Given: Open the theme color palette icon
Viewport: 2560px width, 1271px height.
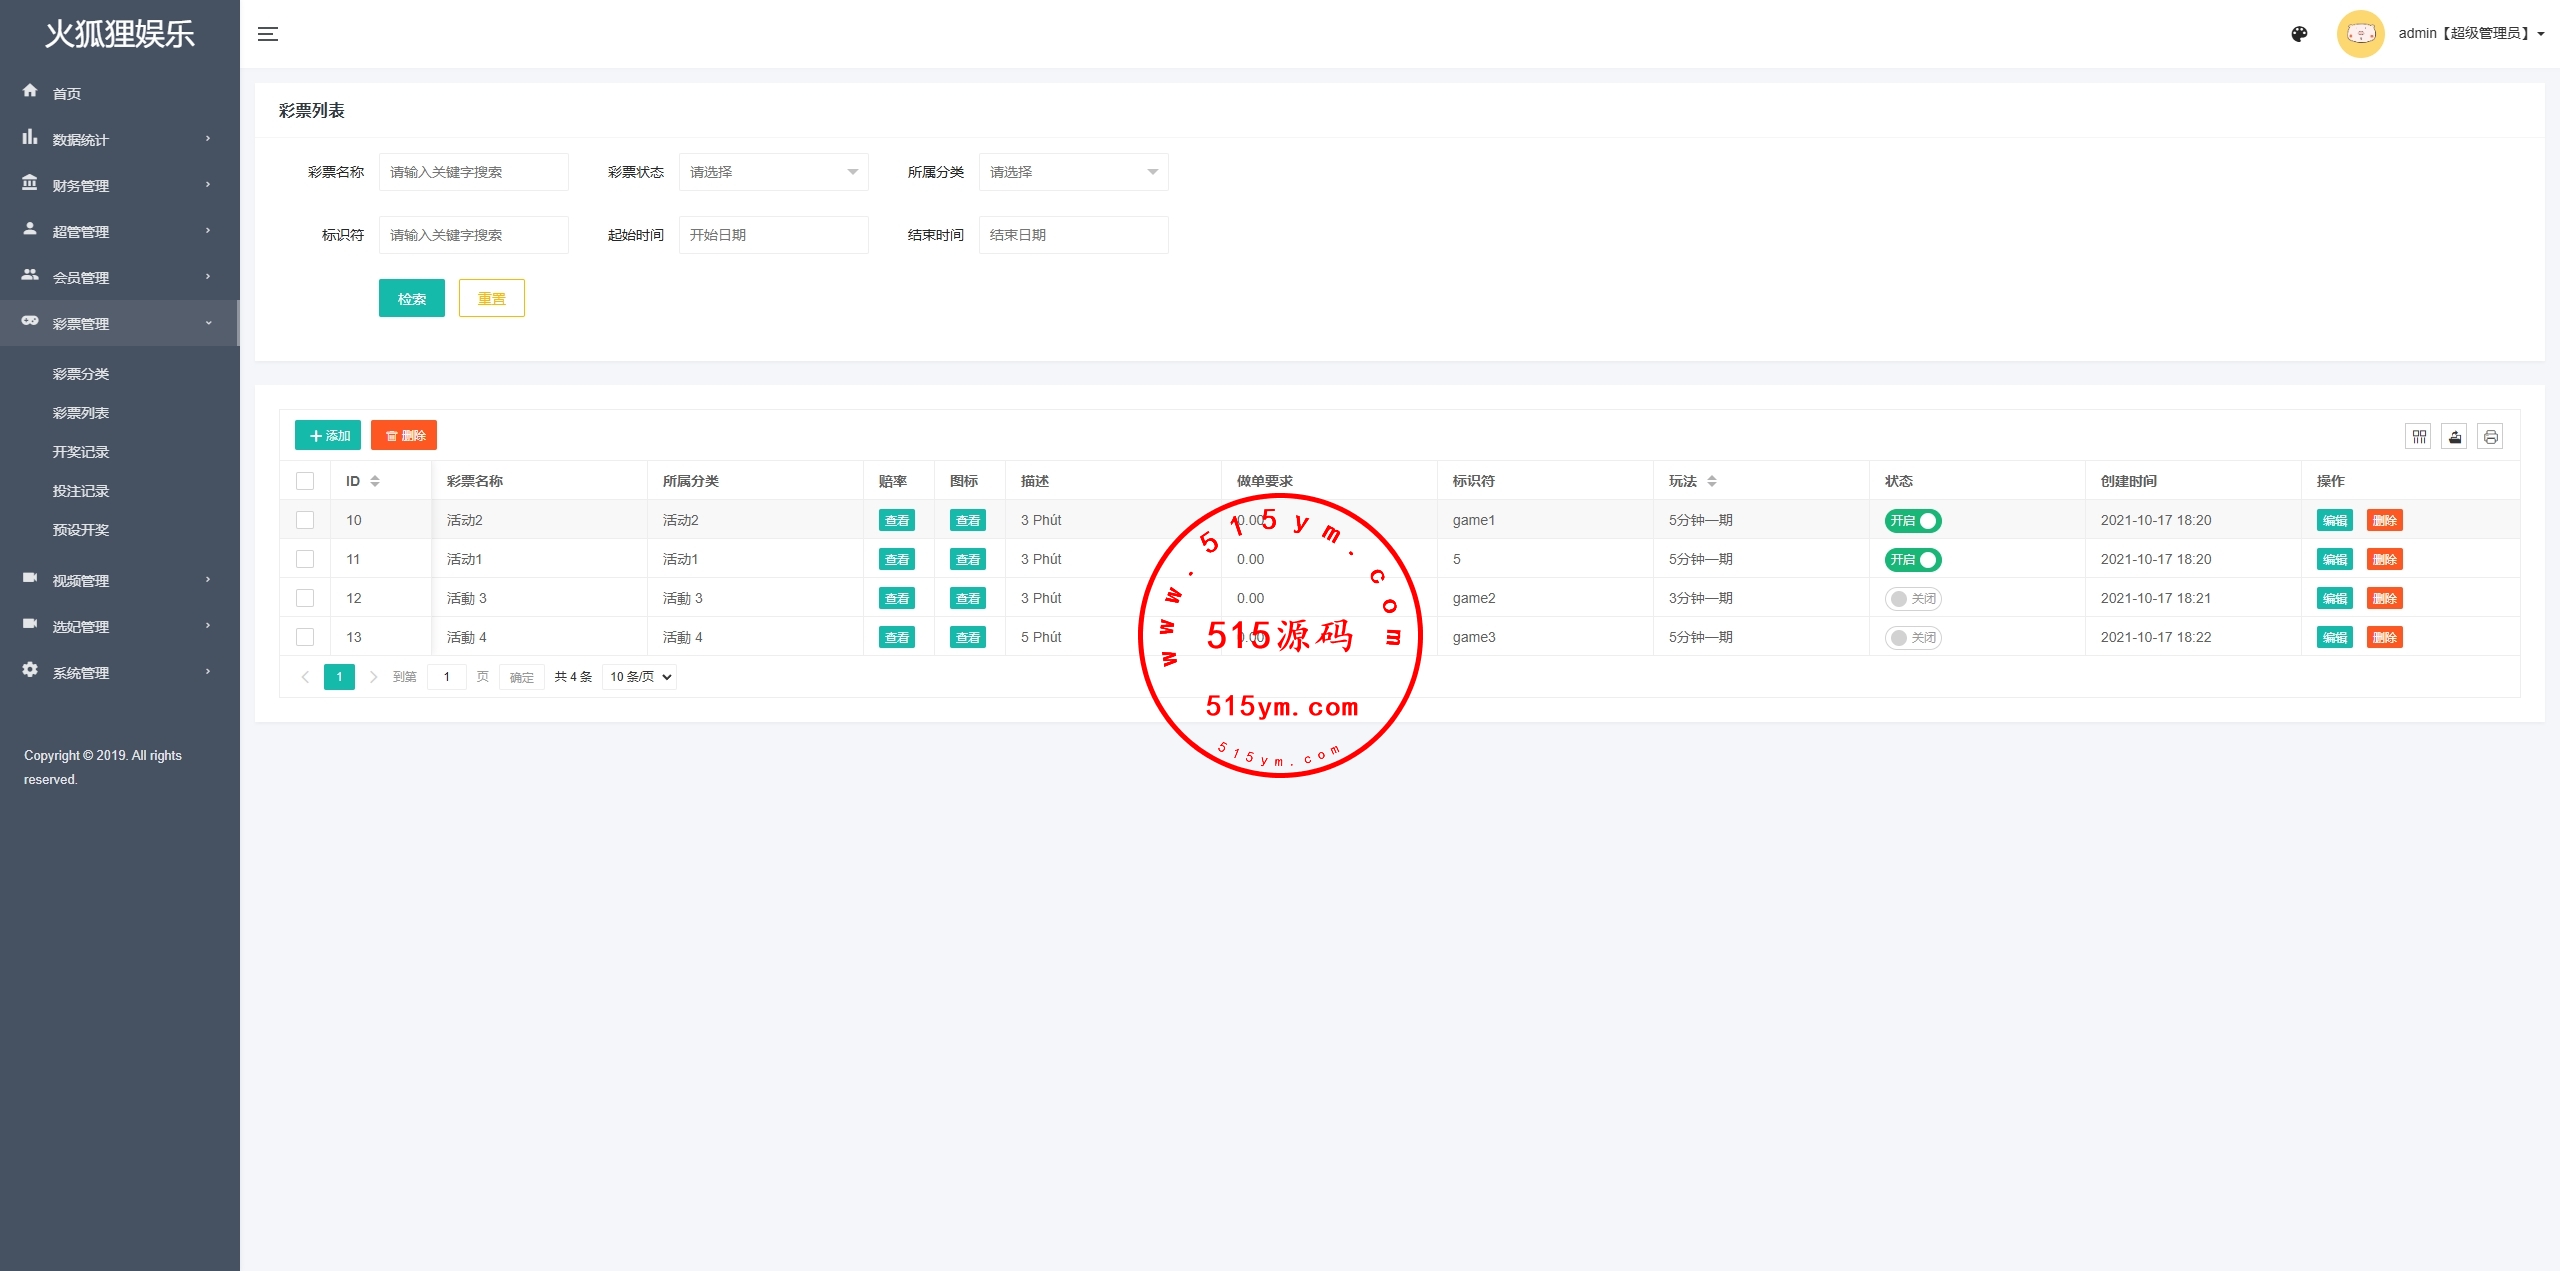Looking at the screenshot, I should 2299,34.
